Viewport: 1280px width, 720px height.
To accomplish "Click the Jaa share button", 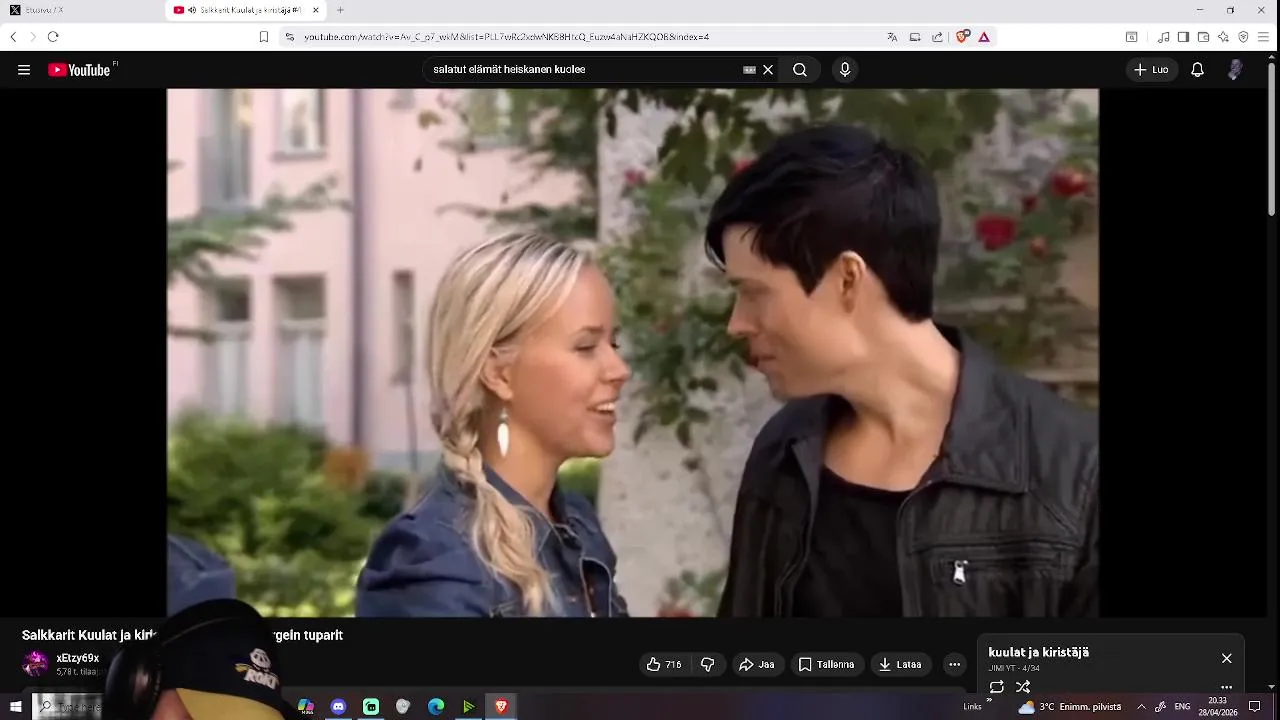I will coord(757,664).
